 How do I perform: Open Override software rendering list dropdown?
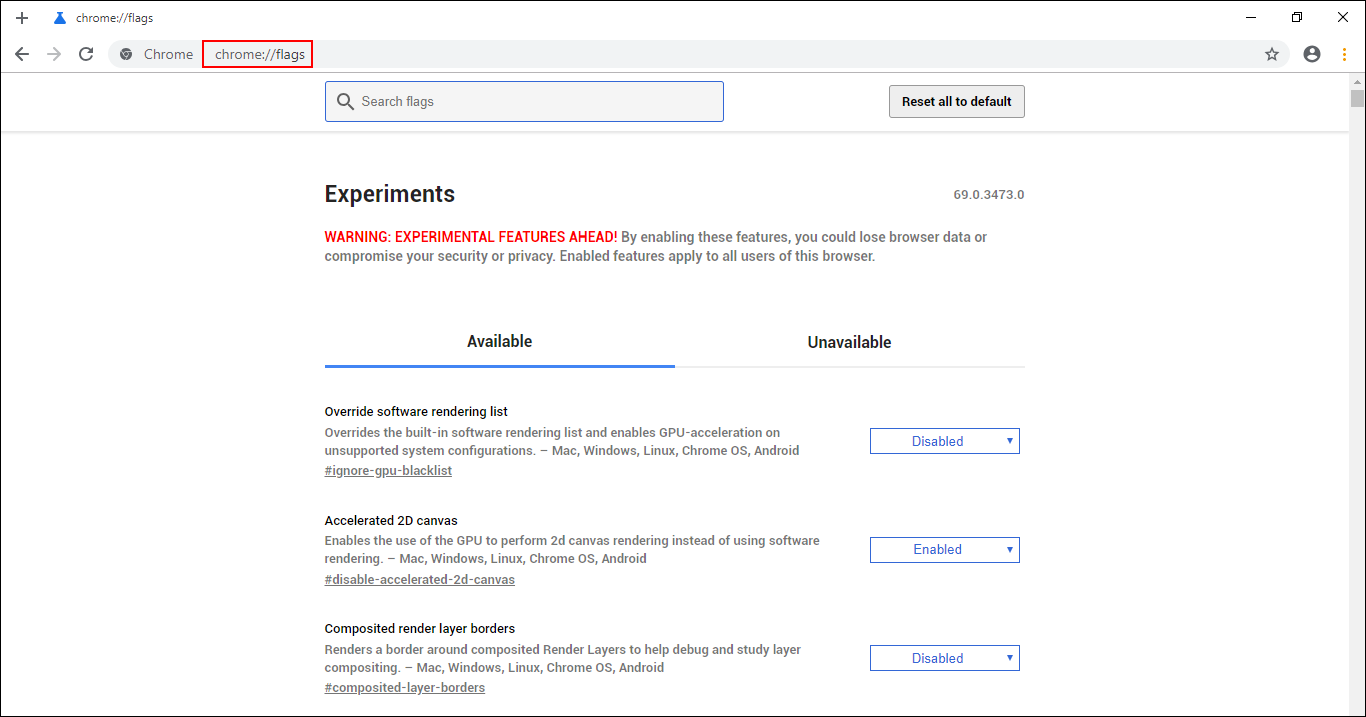(x=945, y=441)
